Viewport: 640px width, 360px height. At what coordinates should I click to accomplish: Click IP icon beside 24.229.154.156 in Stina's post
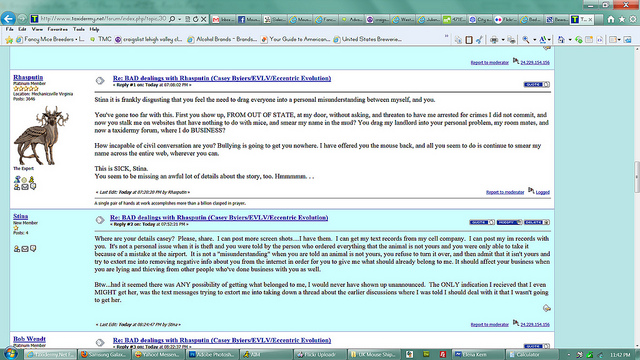click(x=516, y=323)
